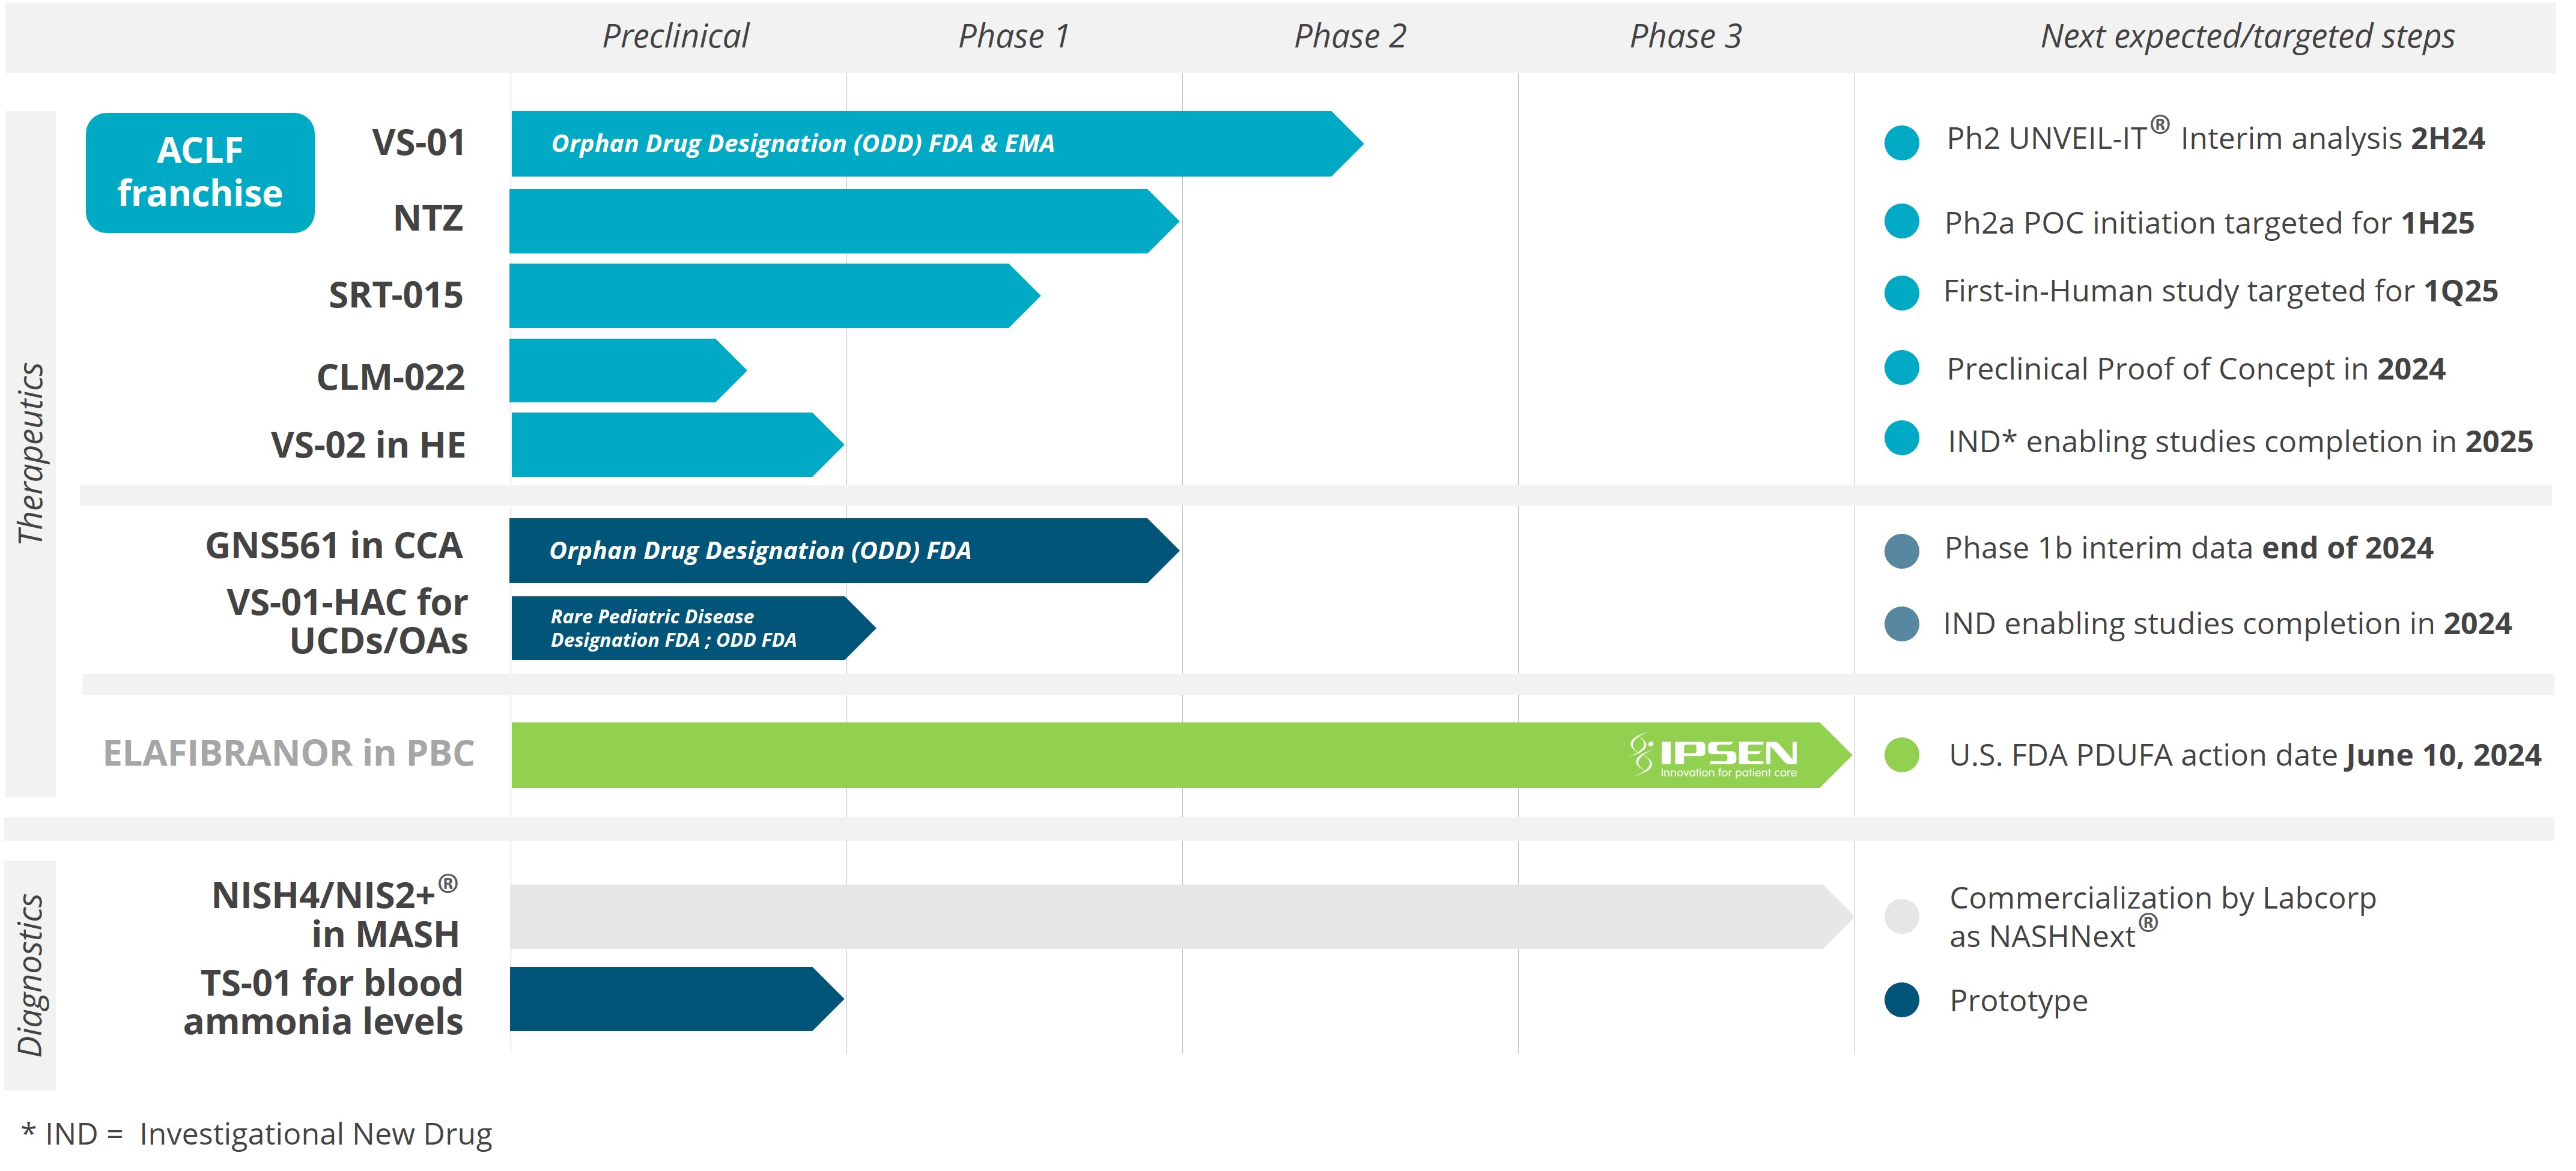Click the GNS561 Orphan Drug Designation FDA bar

pyautogui.click(x=844, y=550)
